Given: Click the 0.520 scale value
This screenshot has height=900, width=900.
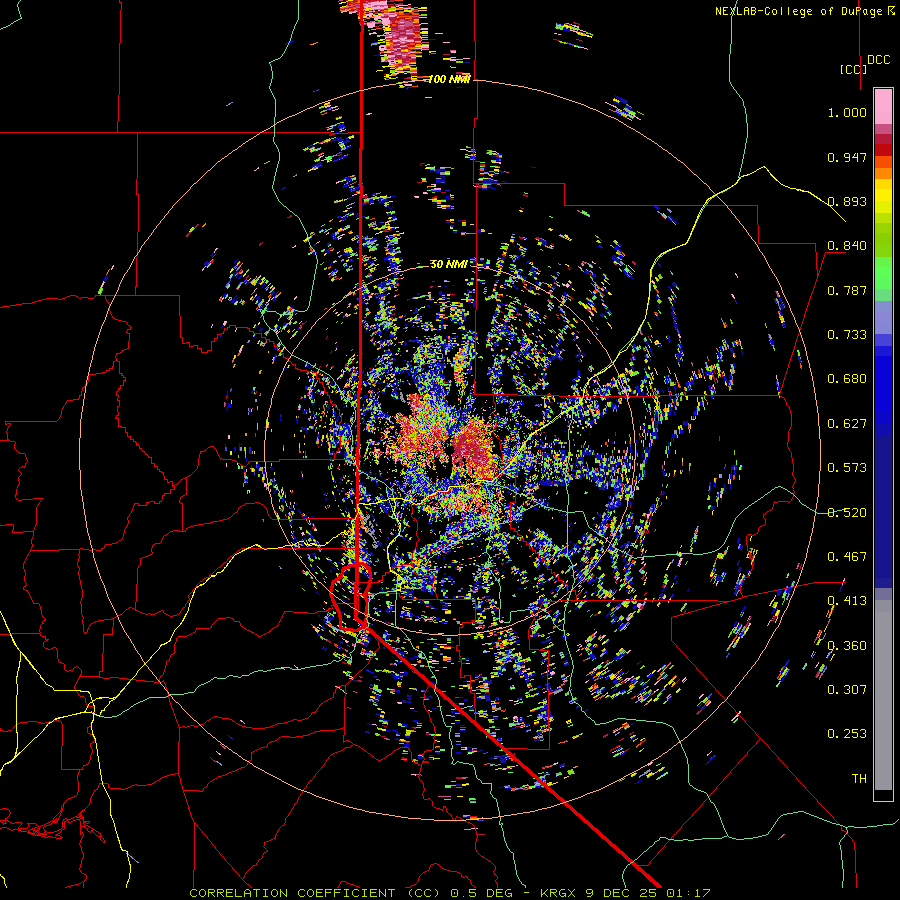Looking at the screenshot, I should [847, 513].
